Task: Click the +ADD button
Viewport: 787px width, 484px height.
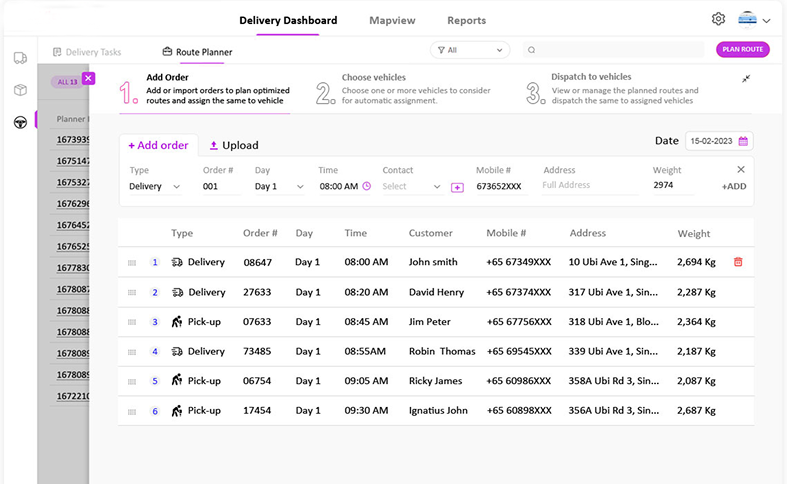Action: coord(733,186)
